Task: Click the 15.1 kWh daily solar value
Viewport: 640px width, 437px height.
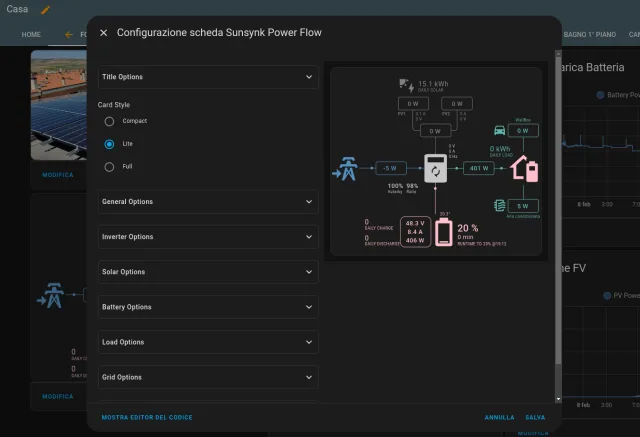Action: click(433, 84)
